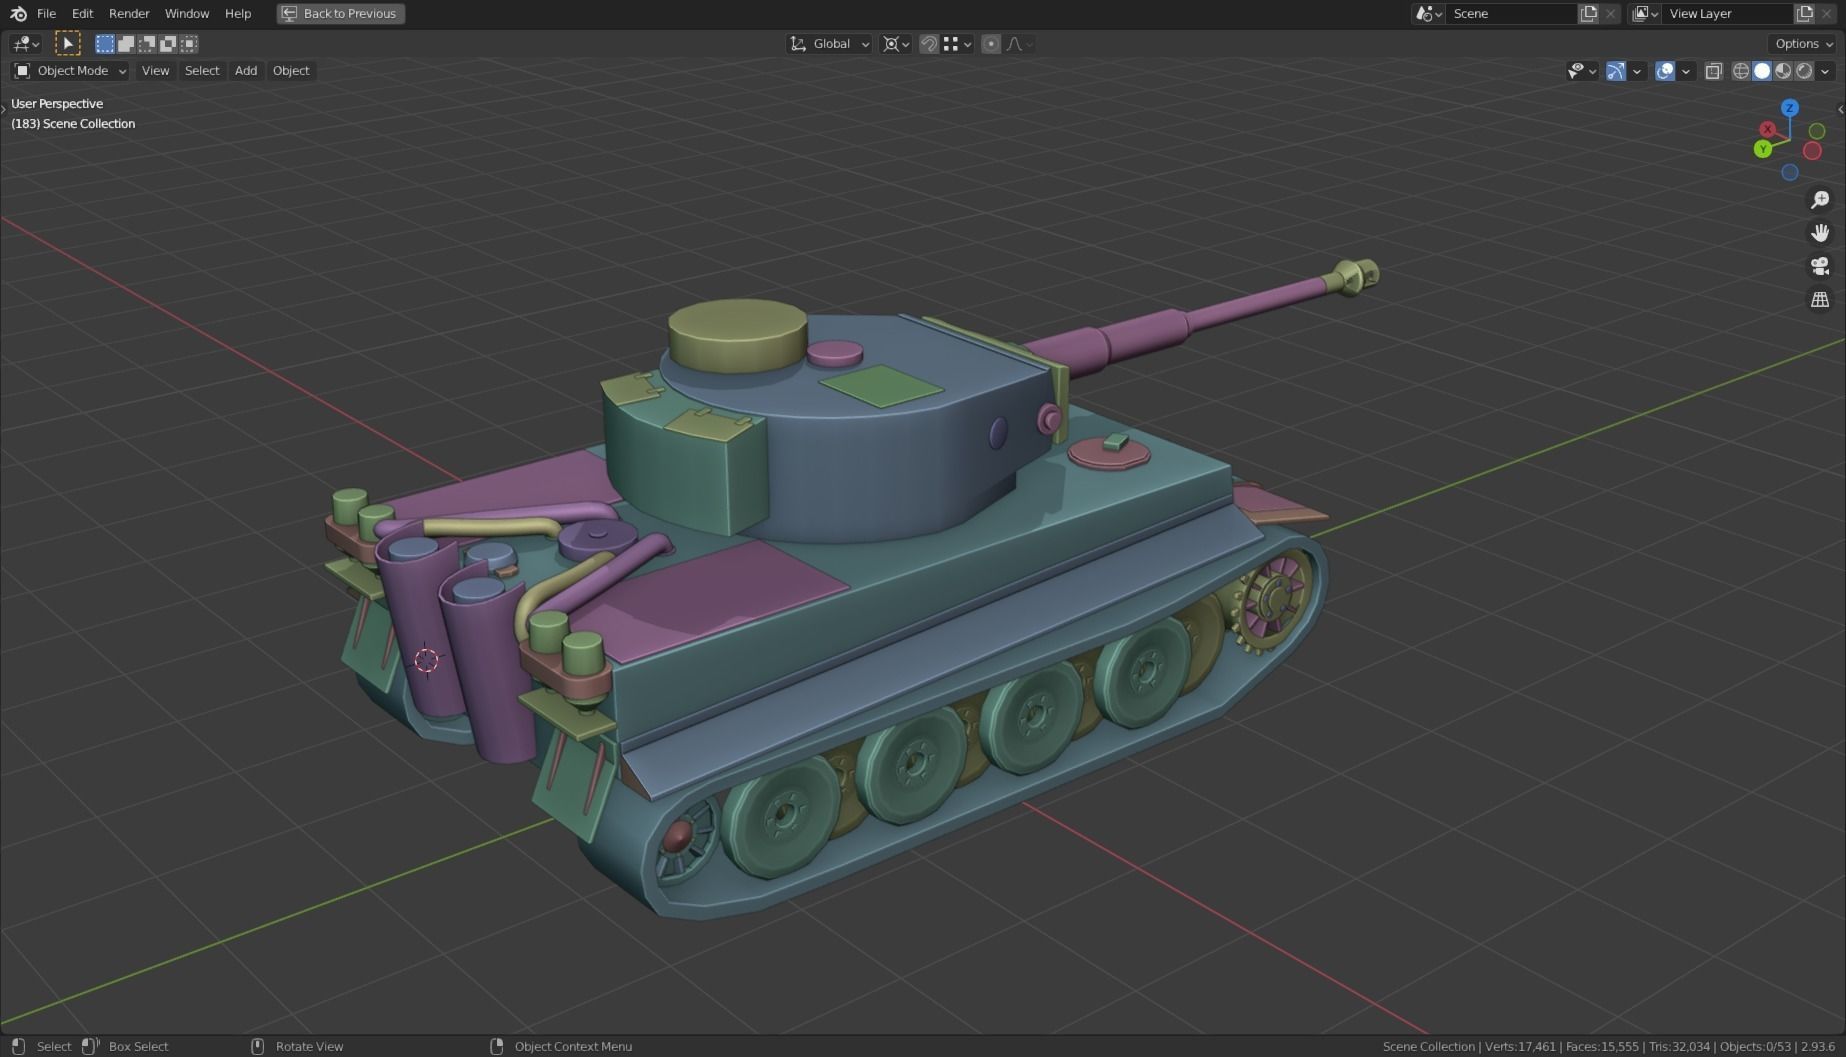This screenshot has width=1846, height=1057.
Task: Open the transform pivot point dropdown
Action: tap(896, 44)
